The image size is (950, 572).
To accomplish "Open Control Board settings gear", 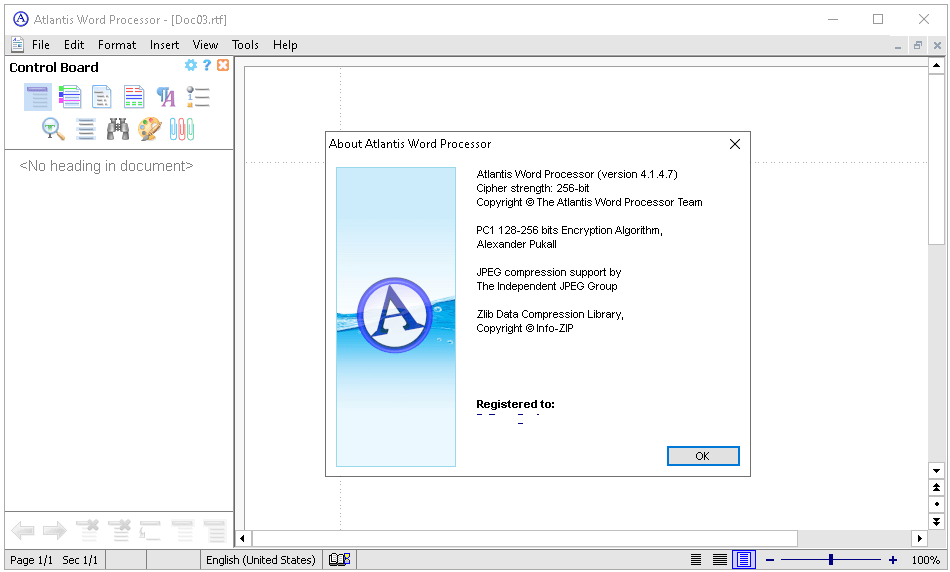I will [191, 65].
